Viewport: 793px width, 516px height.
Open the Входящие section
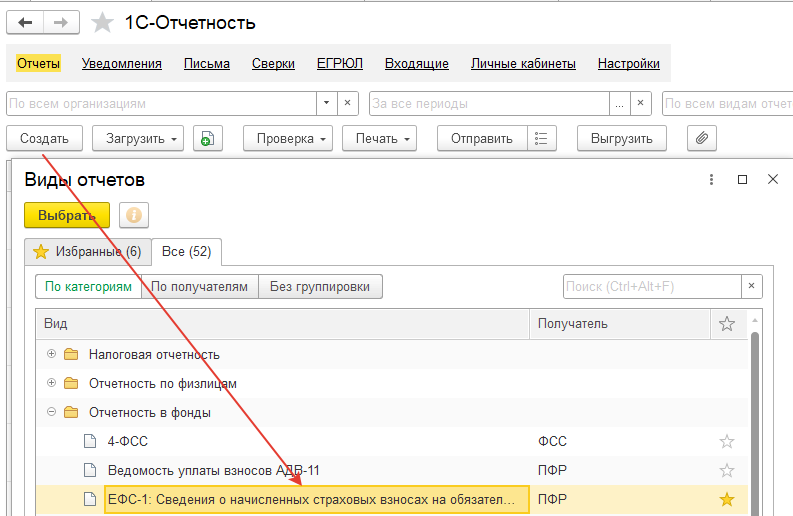click(x=417, y=63)
